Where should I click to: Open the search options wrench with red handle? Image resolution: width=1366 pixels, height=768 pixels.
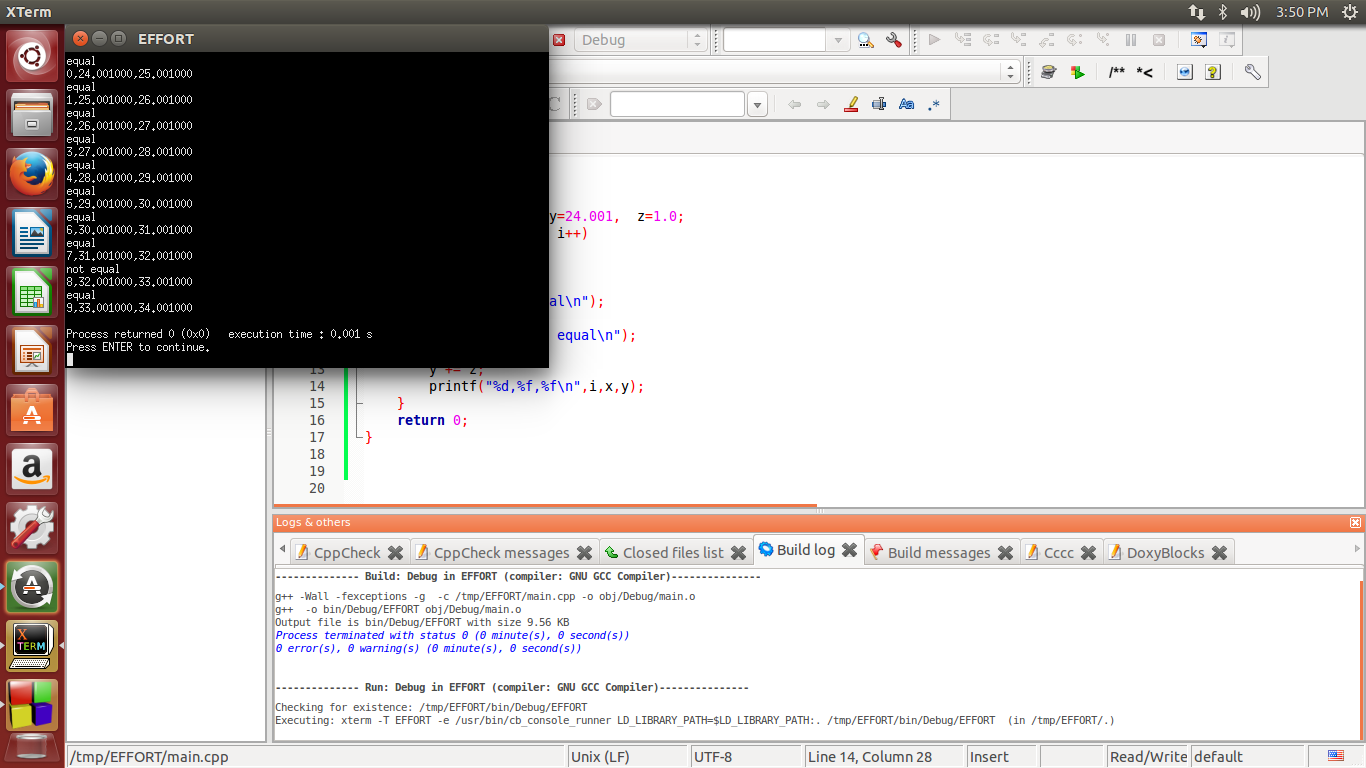coord(894,40)
